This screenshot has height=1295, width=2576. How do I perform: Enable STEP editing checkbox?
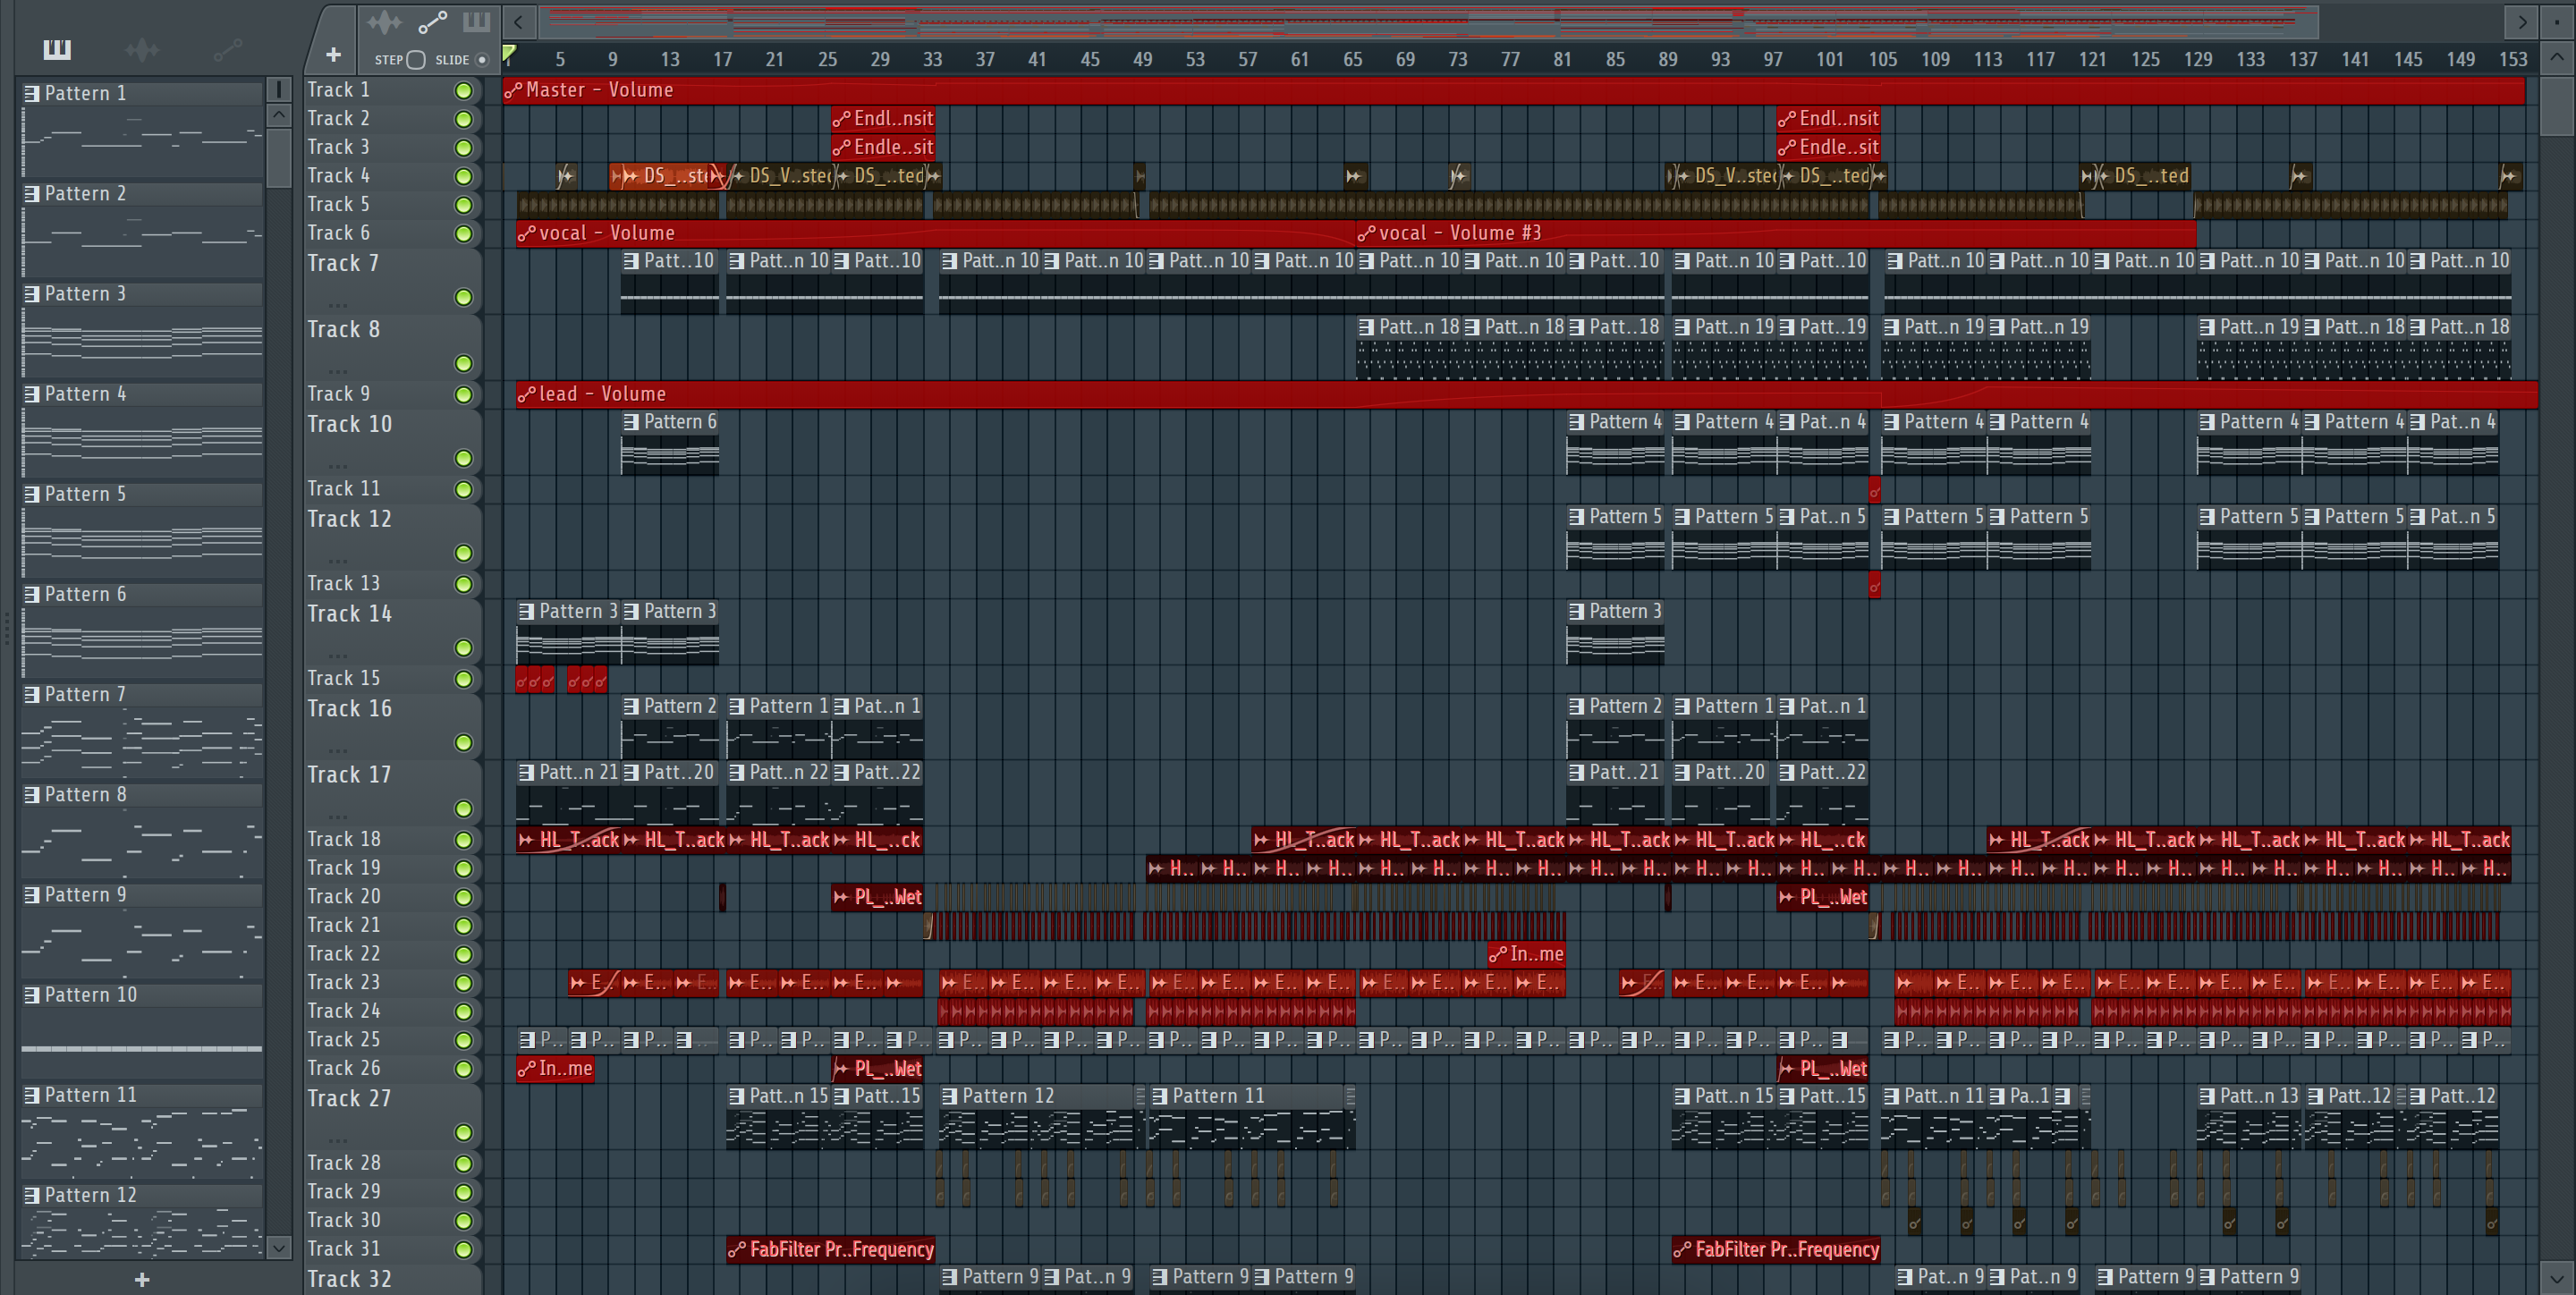pos(416,60)
